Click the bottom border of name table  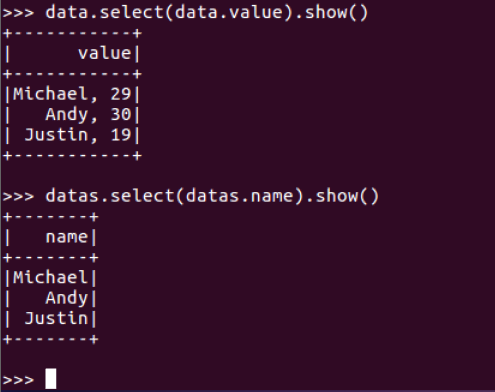tap(51, 340)
